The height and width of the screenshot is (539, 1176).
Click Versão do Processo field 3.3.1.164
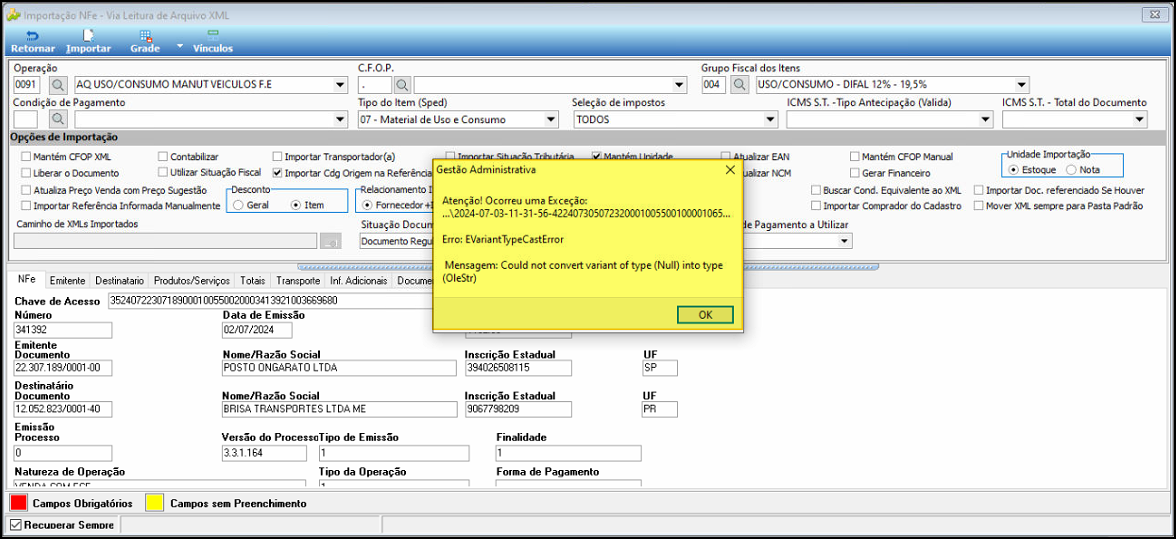(264, 453)
